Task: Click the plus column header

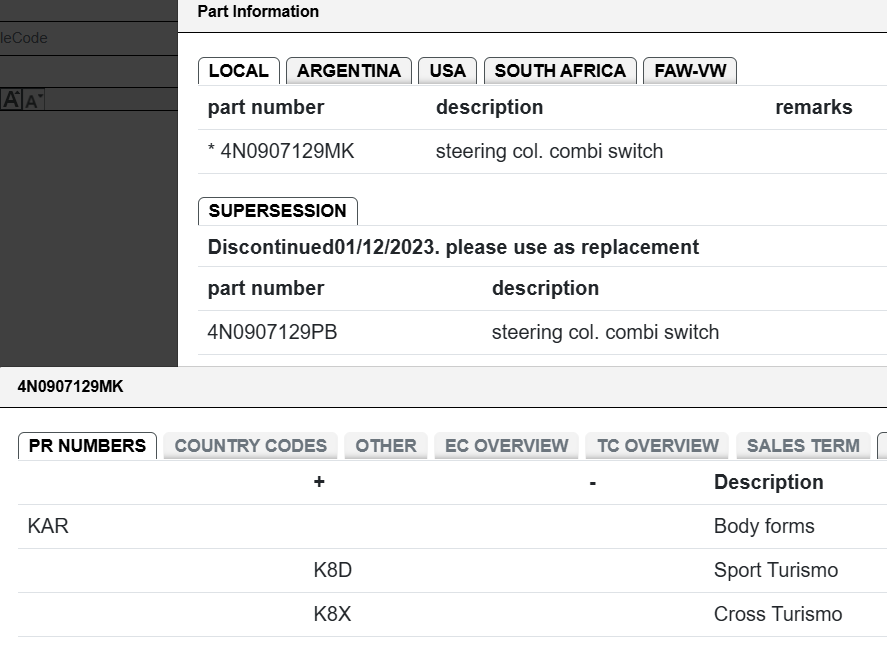Action: pyautogui.click(x=319, y=482)
